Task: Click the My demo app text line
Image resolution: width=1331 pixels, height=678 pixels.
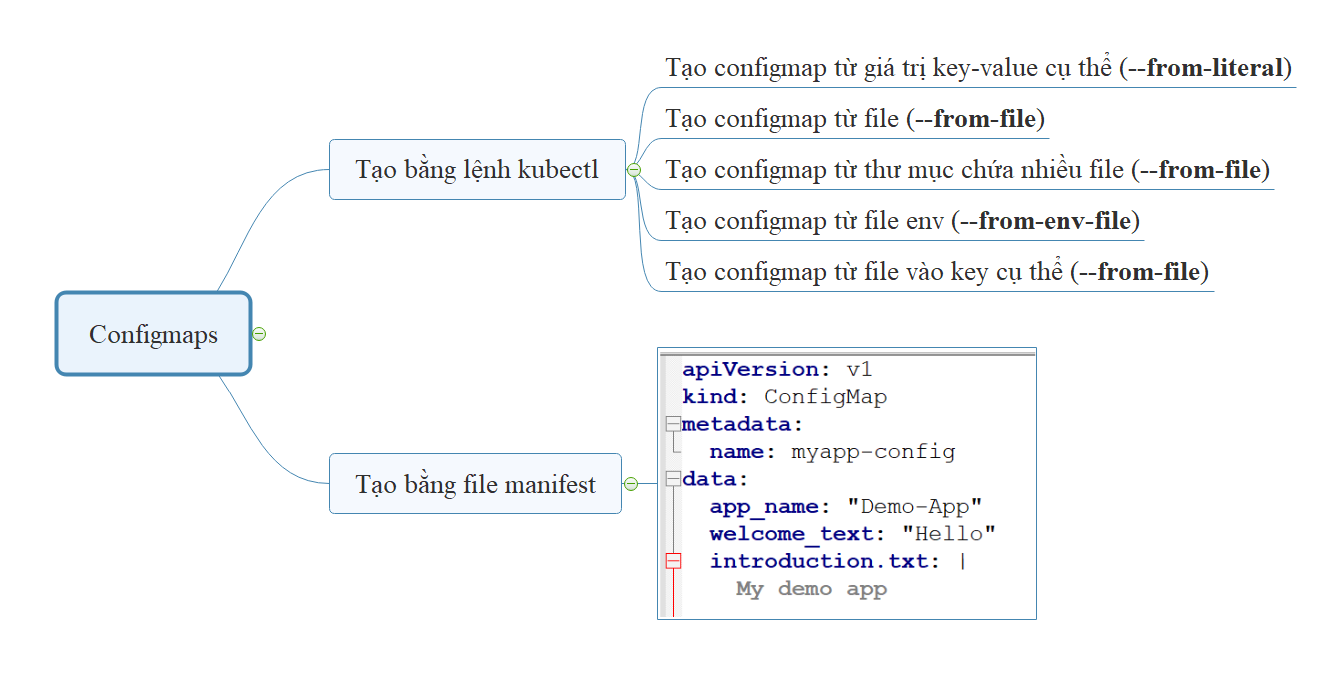Action: click(x=810, y=589)
